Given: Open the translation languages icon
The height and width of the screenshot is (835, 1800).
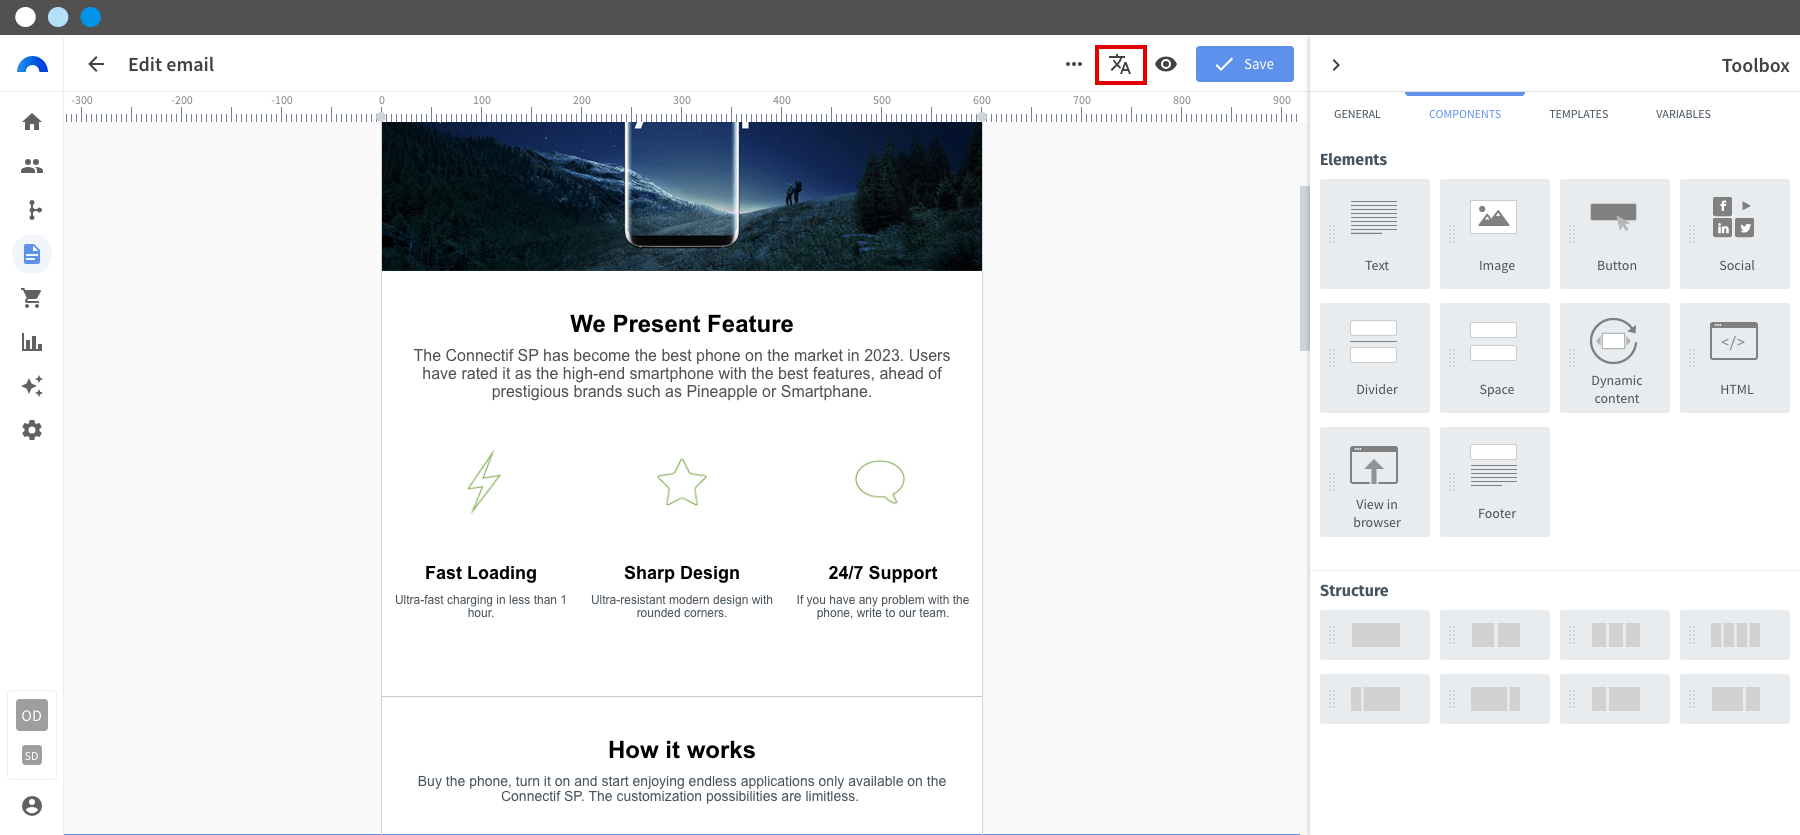Looking at the screenshot, I should 1120,65.
